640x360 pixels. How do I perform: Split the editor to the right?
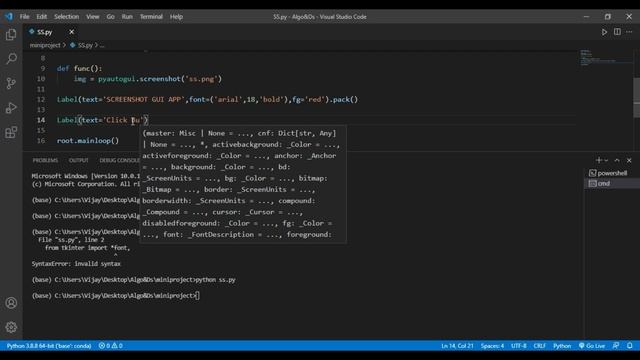tap(617, 32)
